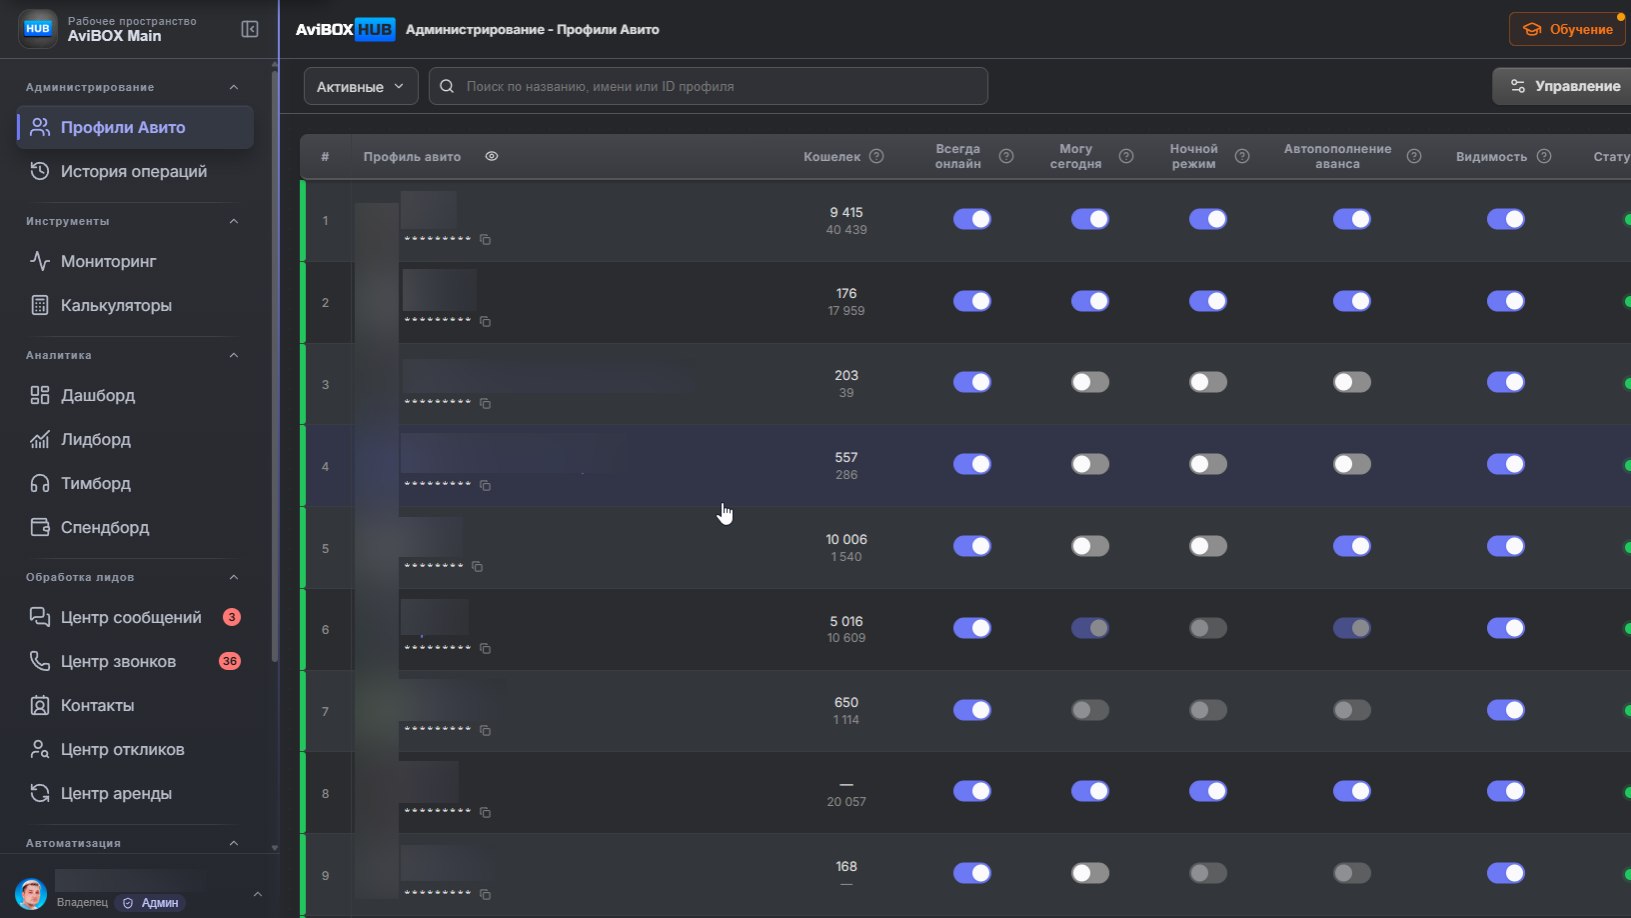Disable Видимость for row 2
The height and width of the screenshot is (918, 1631).
point(1506,301)
